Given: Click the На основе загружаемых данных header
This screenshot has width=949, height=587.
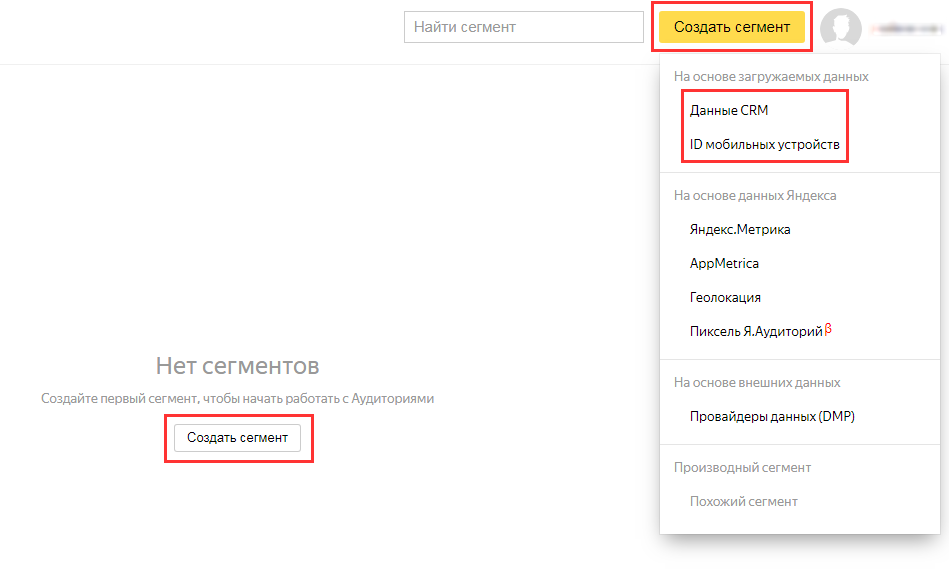Looking at the screenshot, I should 771,76.
